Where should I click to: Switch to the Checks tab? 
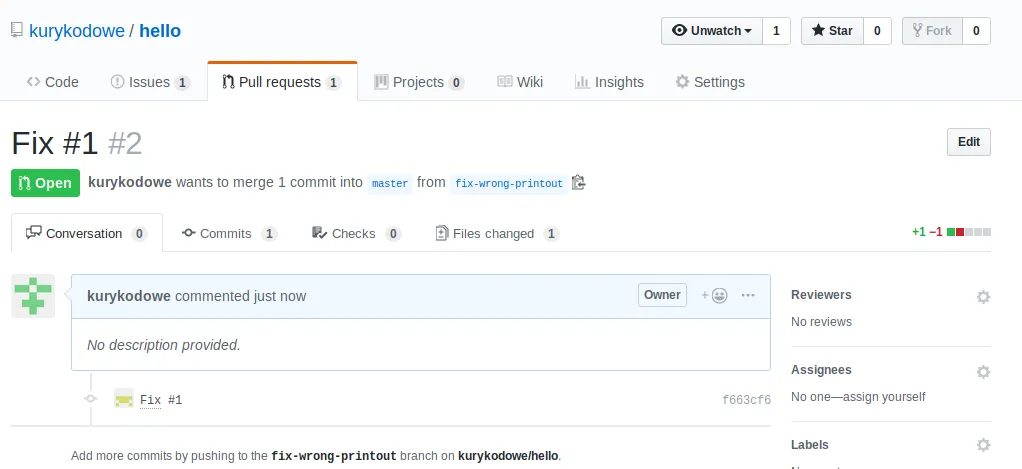coord(357,233)
